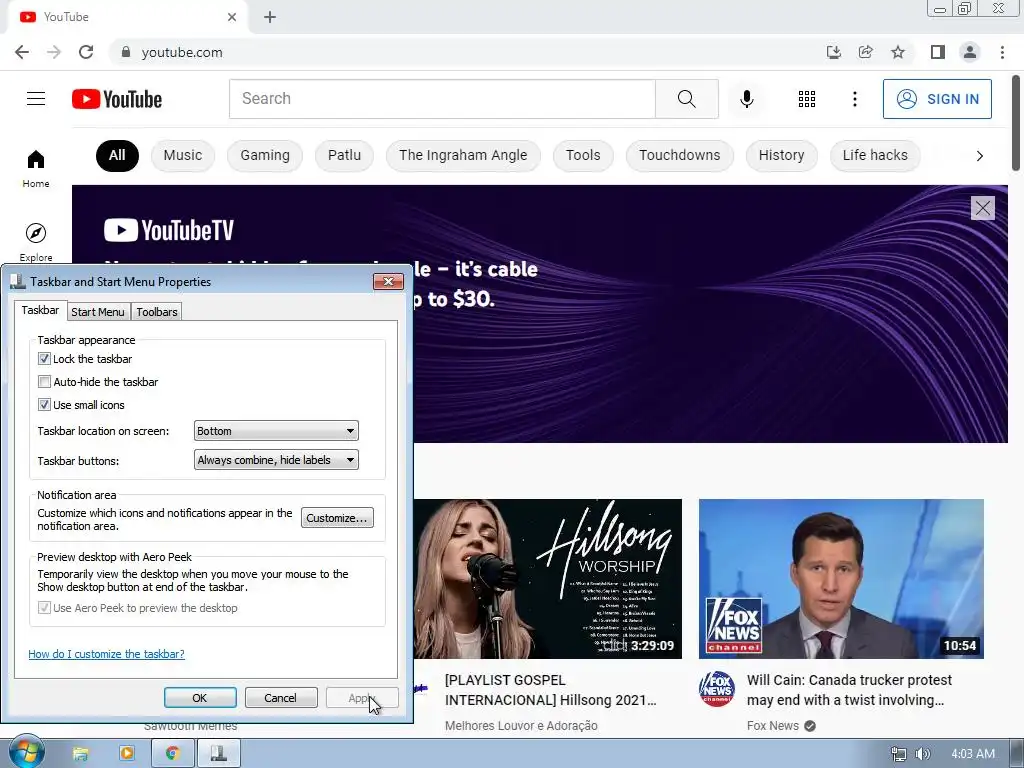Click the install app icon in the address bar

click(833, 52)
